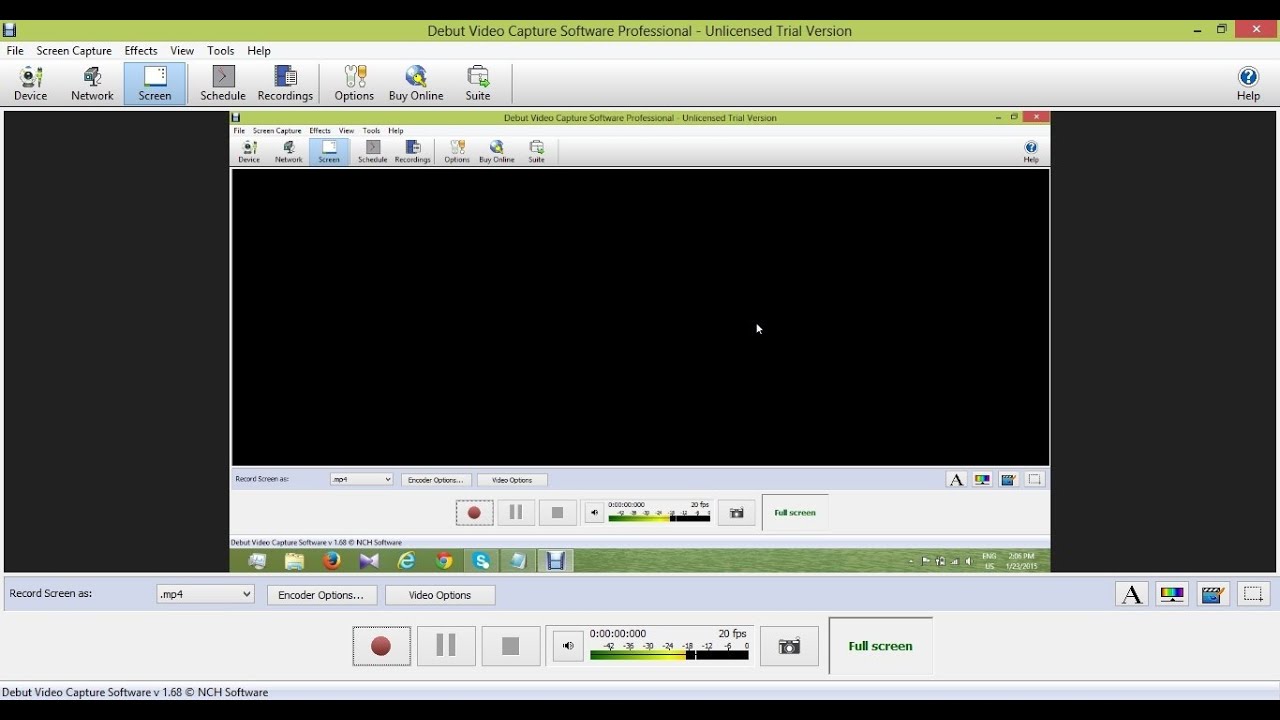1280x720 pixels.
Task: Open the text caption tool (A icon)
Action: (1132, 595)
